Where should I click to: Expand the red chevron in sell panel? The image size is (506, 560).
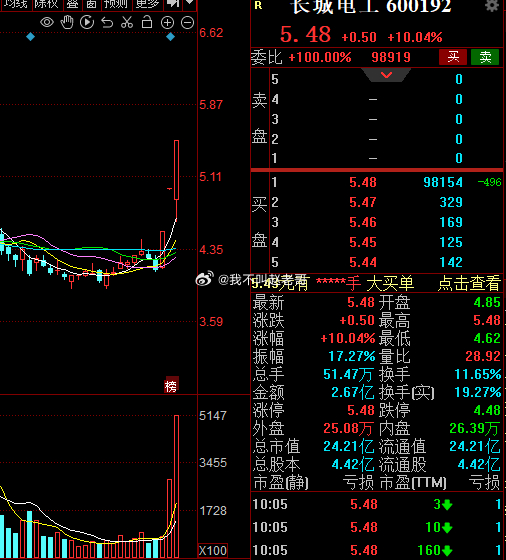(x=386, y=75)
